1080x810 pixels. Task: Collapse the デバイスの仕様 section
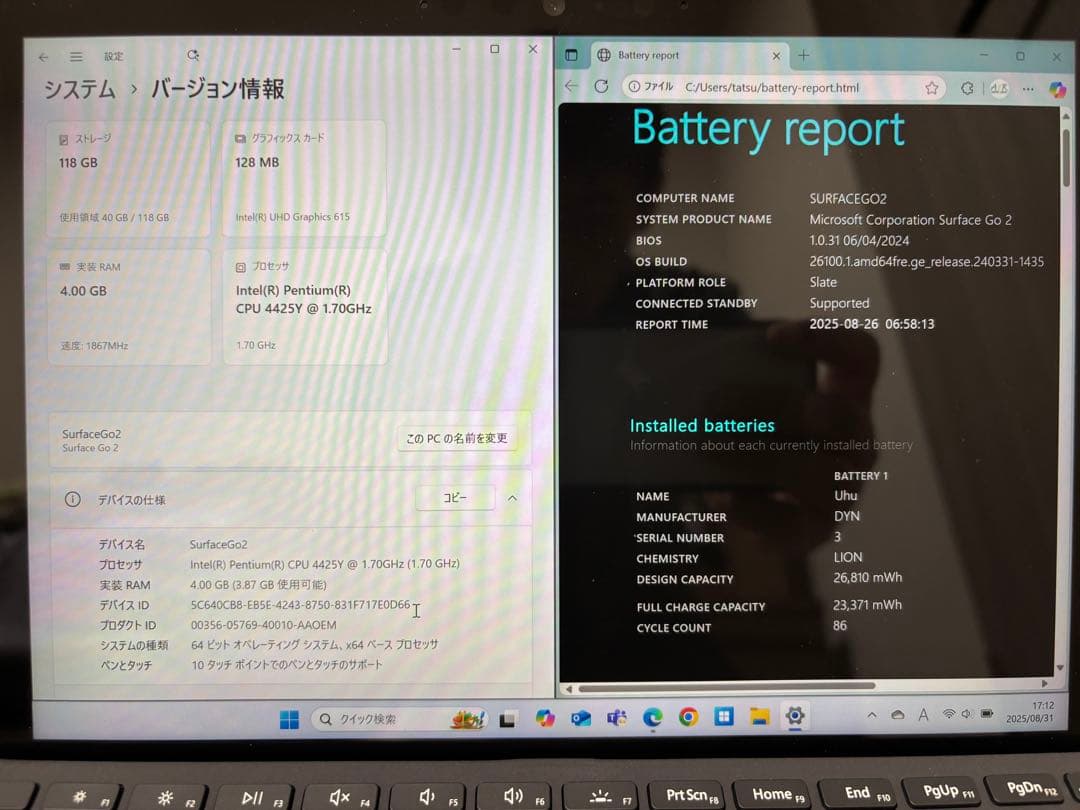[510, 497]
